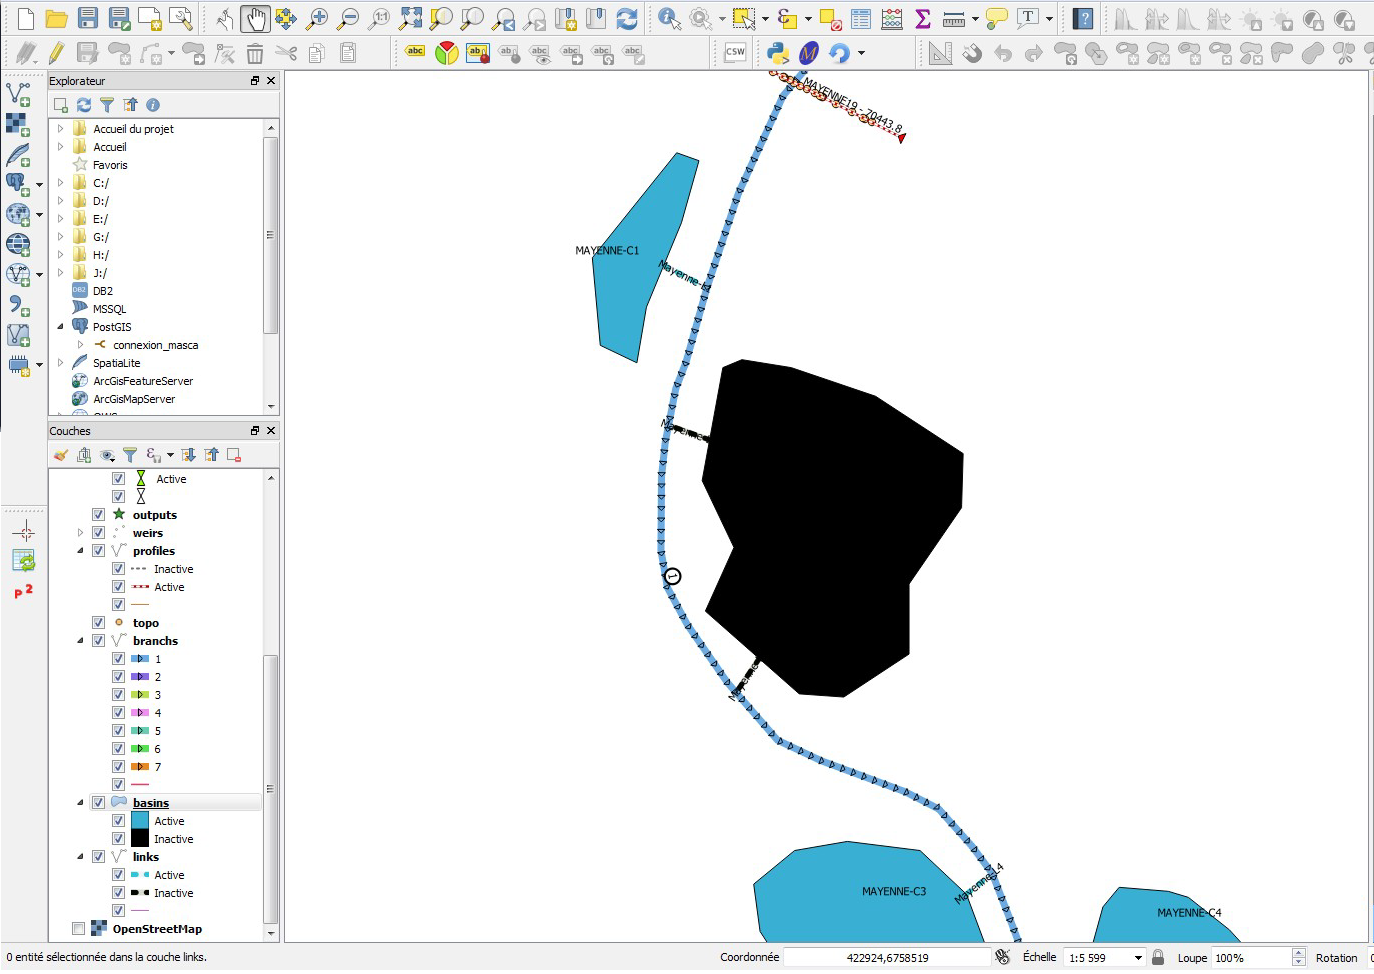Open the blue M plugin icon

(808, 52)
